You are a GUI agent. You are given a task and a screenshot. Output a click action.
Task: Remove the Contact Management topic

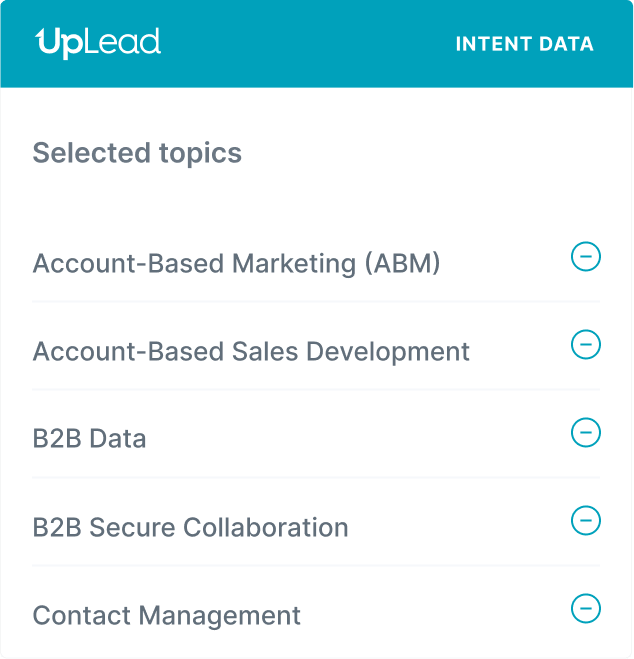point(585,608)
